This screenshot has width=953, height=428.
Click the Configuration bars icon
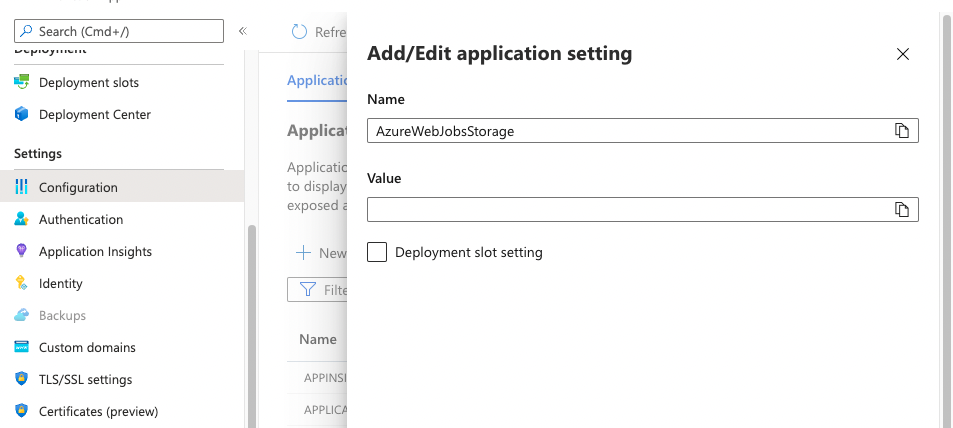[x=21, y=187]
